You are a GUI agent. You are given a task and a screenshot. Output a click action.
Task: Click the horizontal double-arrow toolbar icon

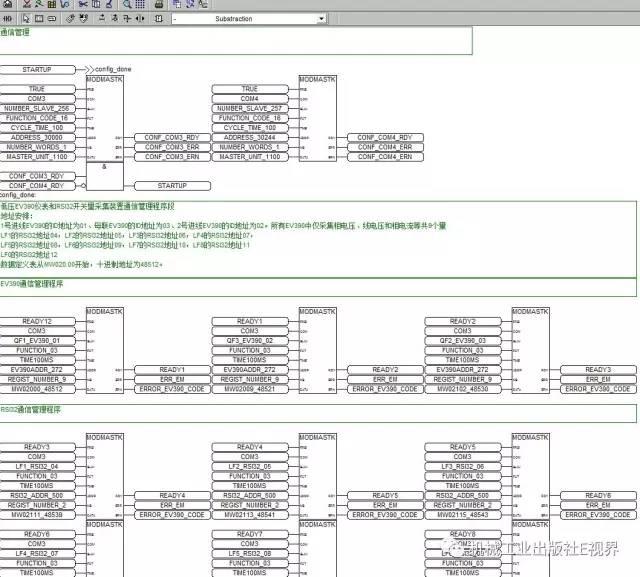click(140, 19)
